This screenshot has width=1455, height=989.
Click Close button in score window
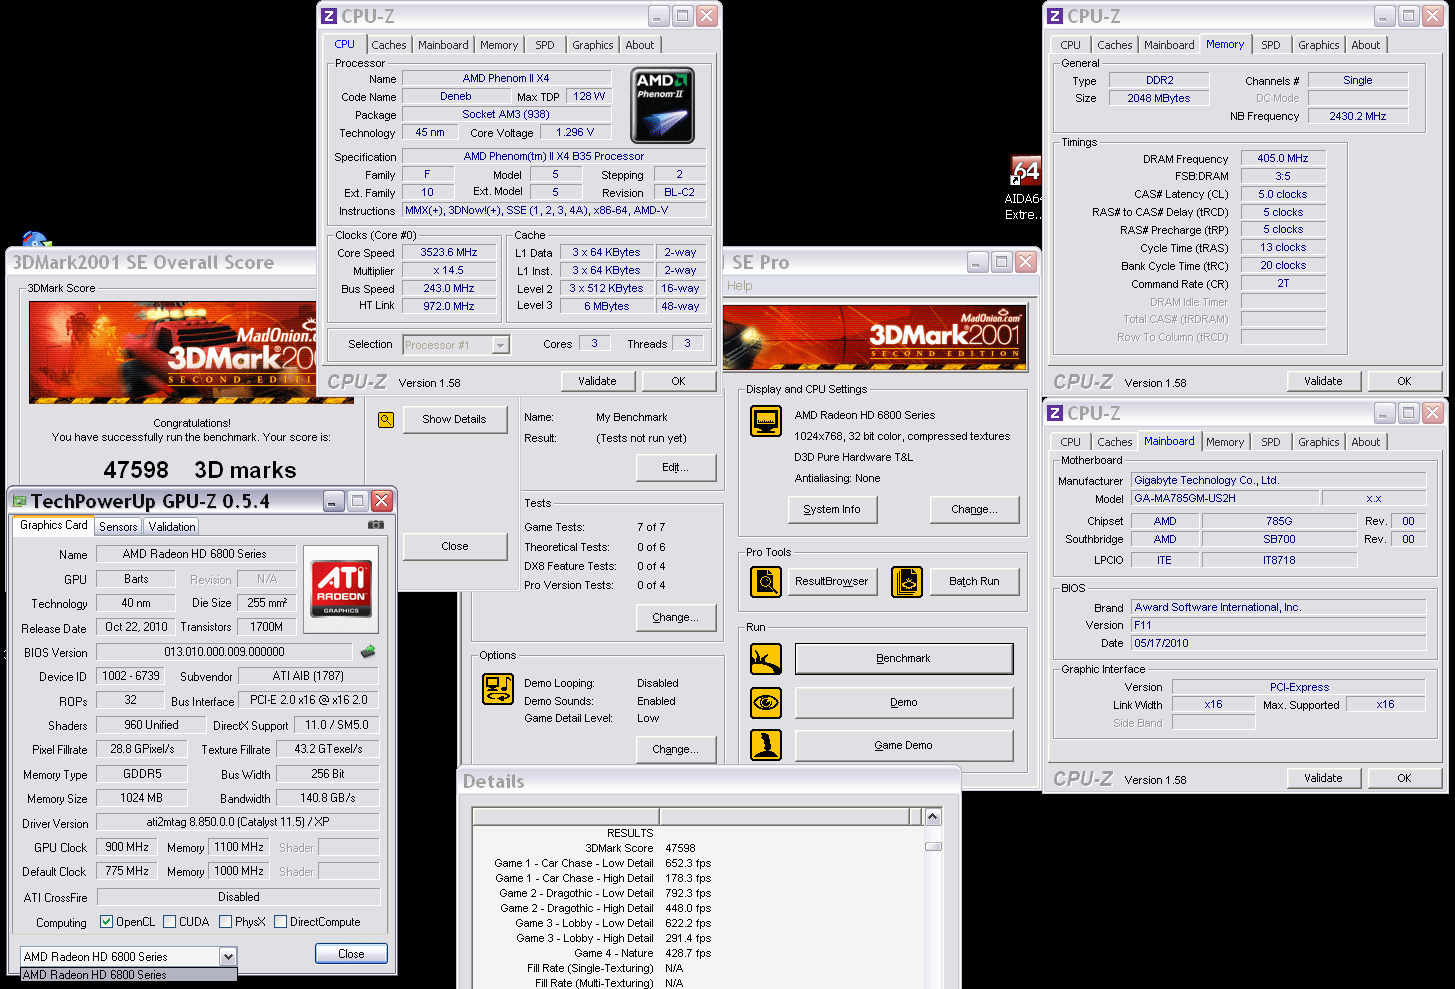pyautogui.click(x=454, y=546)
